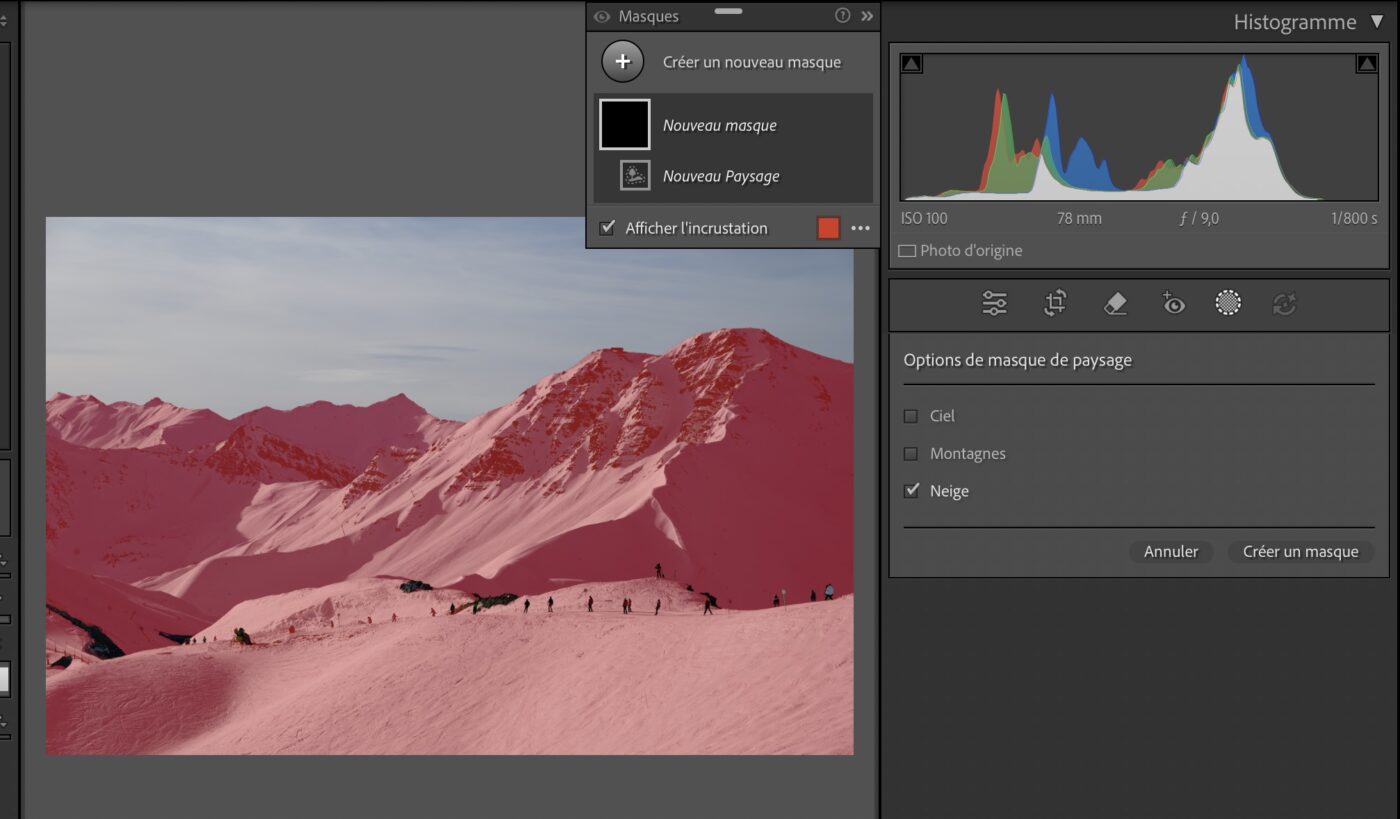Click the Edit sliders tool icon

[994, 304]
